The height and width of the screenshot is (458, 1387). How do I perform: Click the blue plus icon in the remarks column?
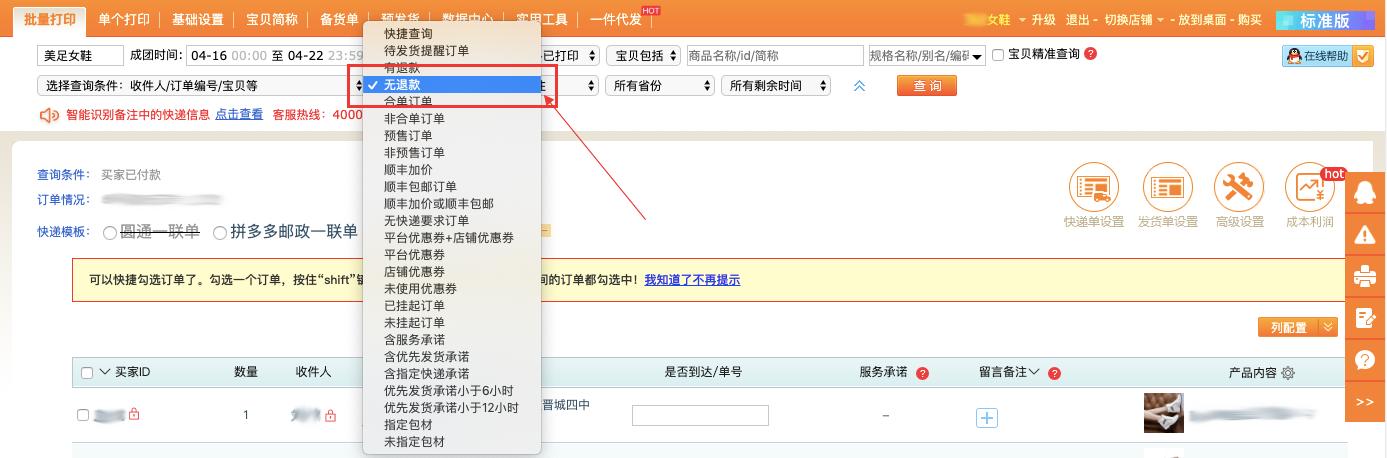coord(986,417)
